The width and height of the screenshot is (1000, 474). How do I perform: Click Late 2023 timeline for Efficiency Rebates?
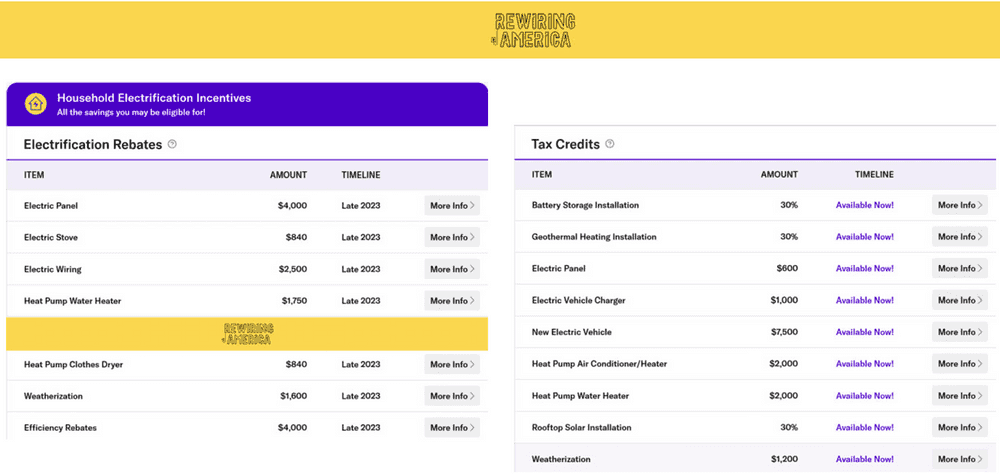tap(361, 427)
